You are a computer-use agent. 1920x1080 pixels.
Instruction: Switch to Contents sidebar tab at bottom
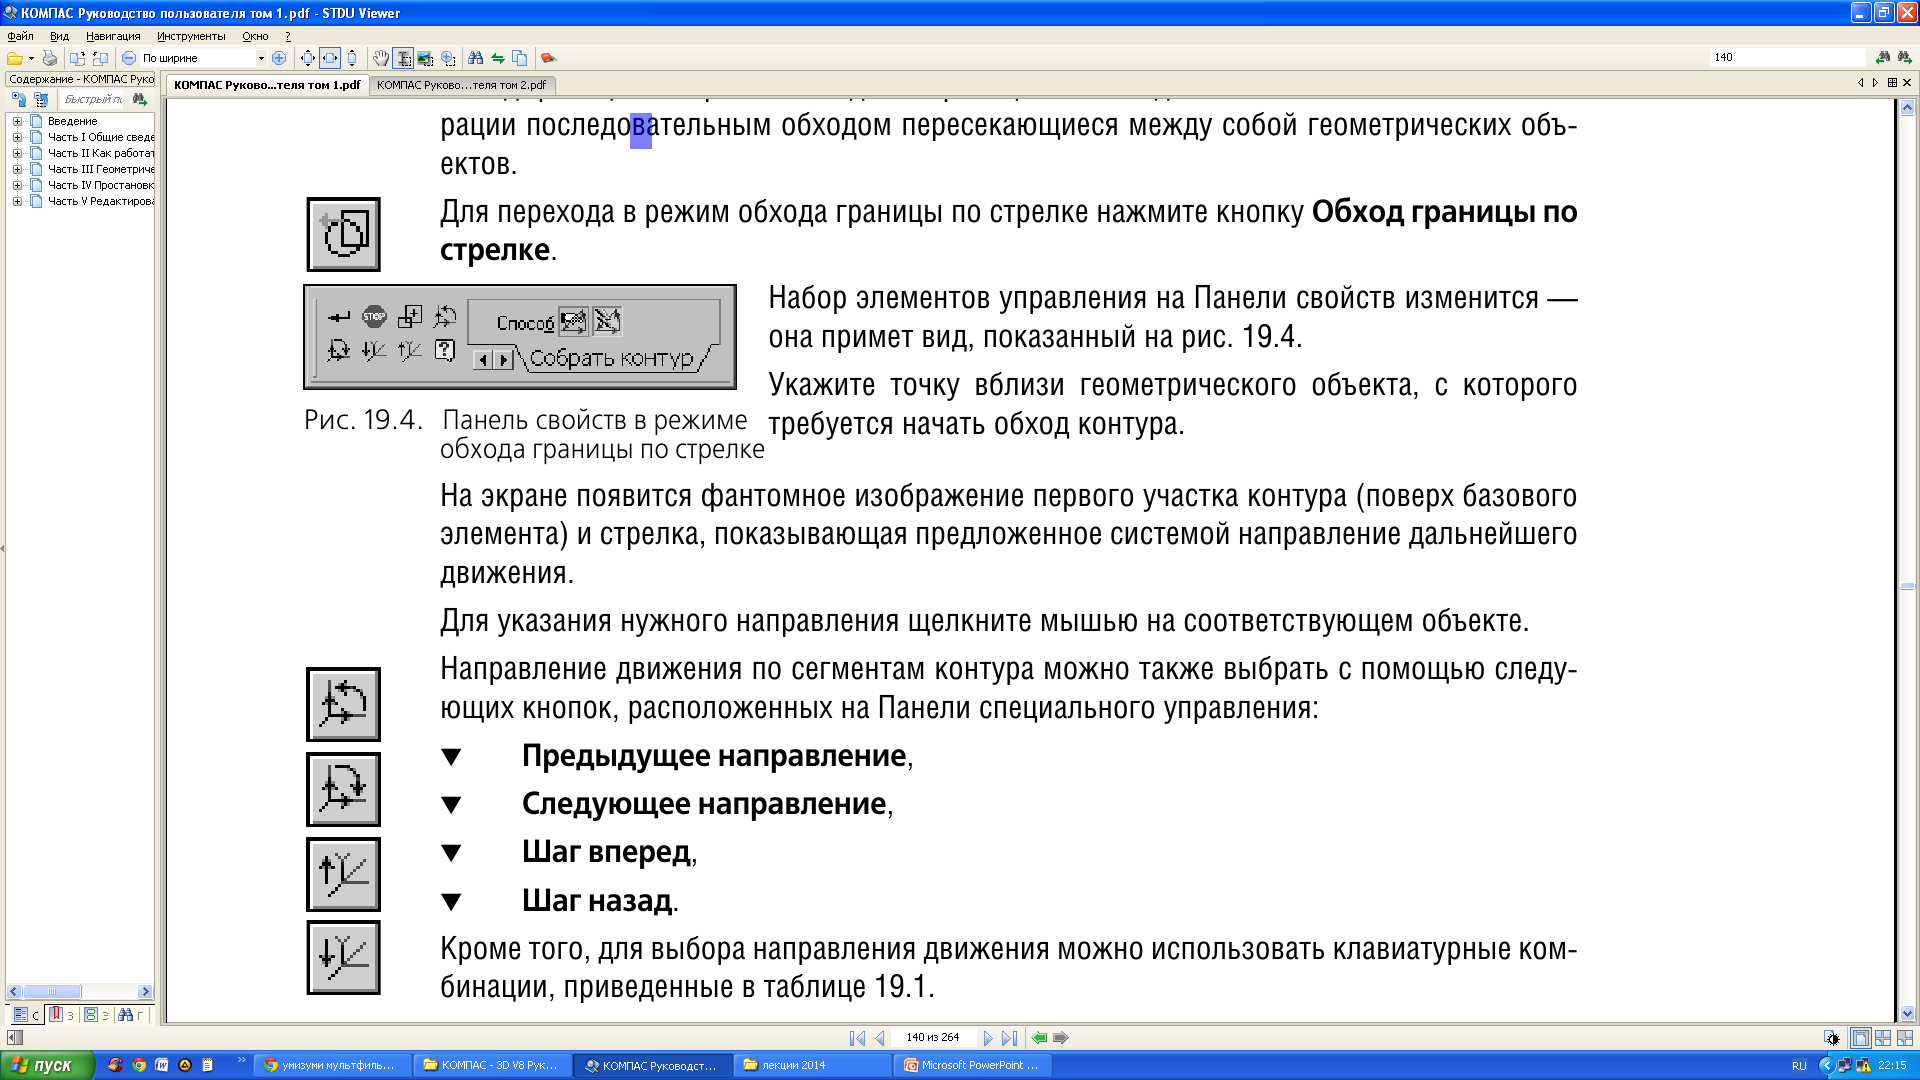coord(26,1015)
